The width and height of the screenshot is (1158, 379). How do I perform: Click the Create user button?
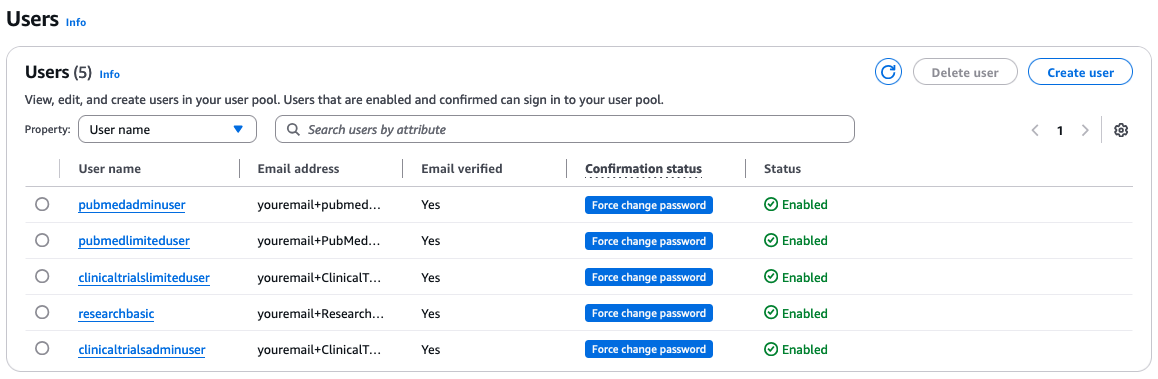pyautogui.click(x=1080, y=72)
